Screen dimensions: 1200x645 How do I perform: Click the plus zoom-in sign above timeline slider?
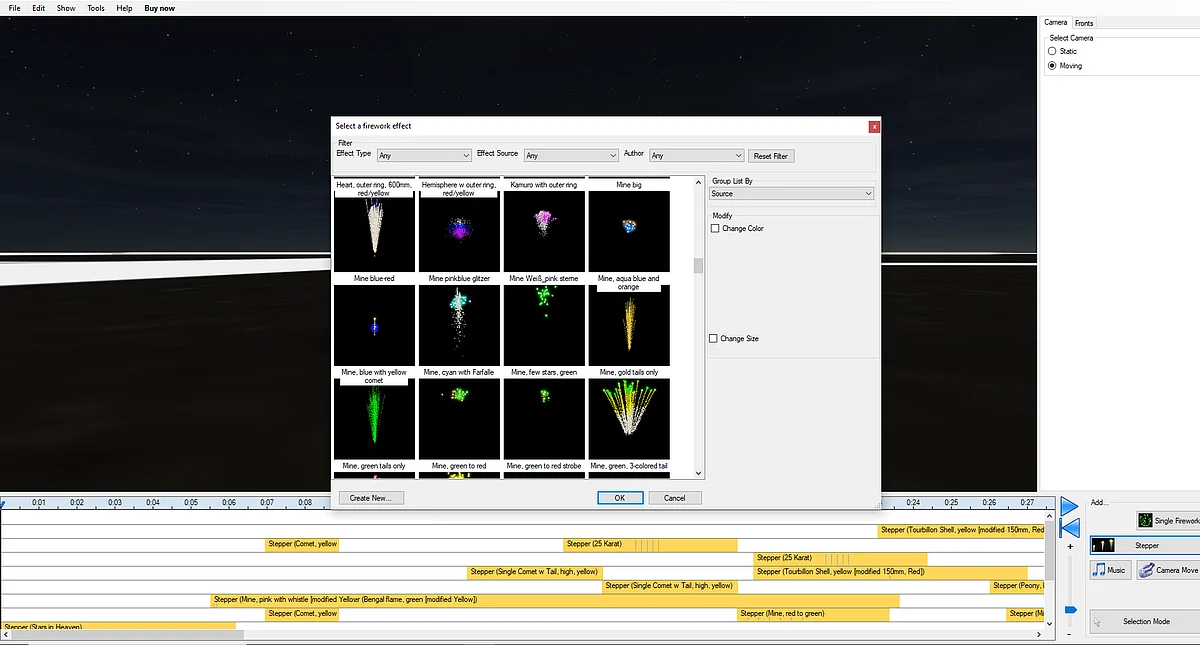pos(1070,547)
